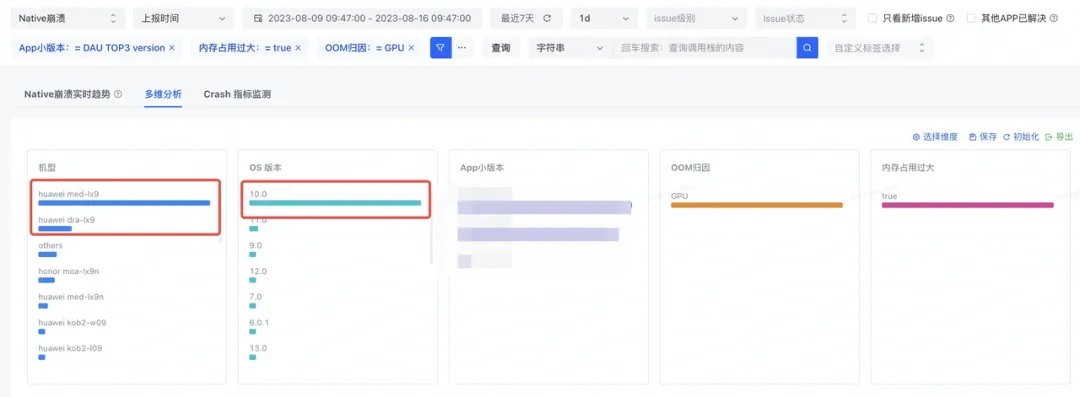Open the ellipsis more-filters icon
Screen dimensions: 1080x397
coord(461,48)
